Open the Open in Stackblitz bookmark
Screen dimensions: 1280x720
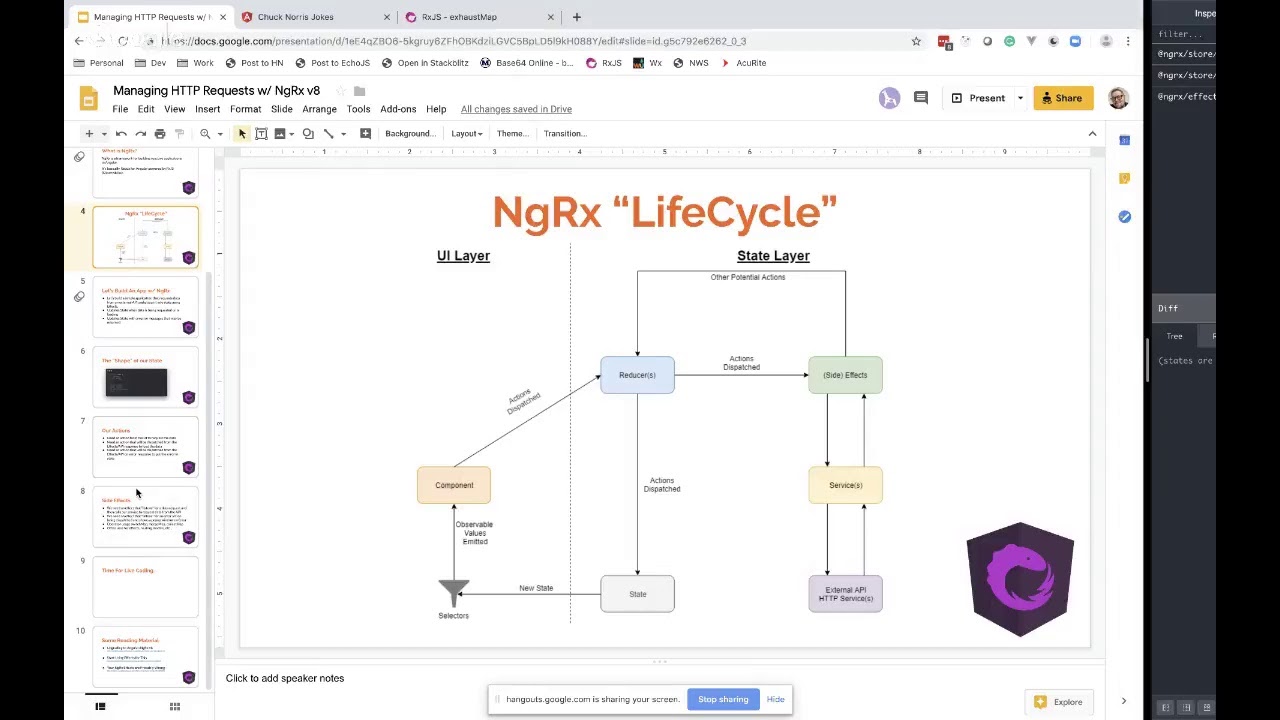pos(426,63)
